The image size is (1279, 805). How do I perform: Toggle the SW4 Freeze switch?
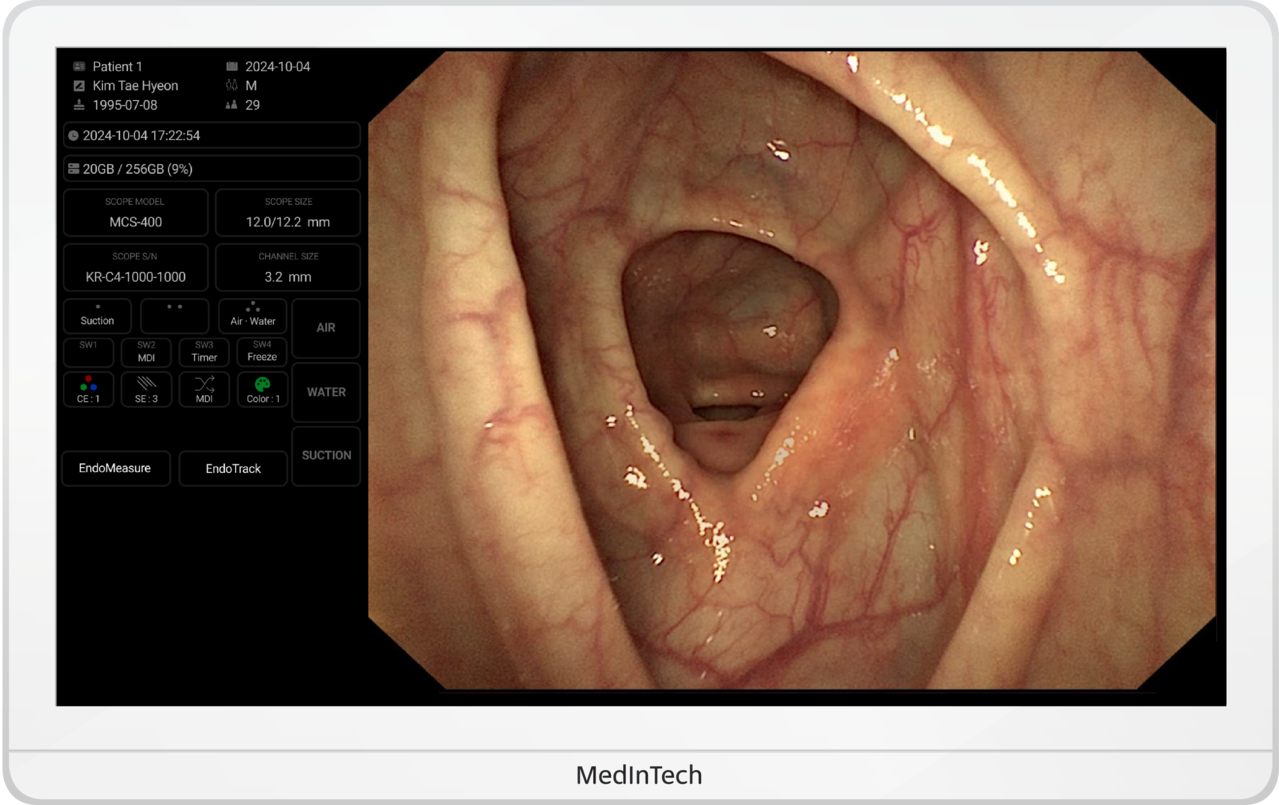point(262,352)
